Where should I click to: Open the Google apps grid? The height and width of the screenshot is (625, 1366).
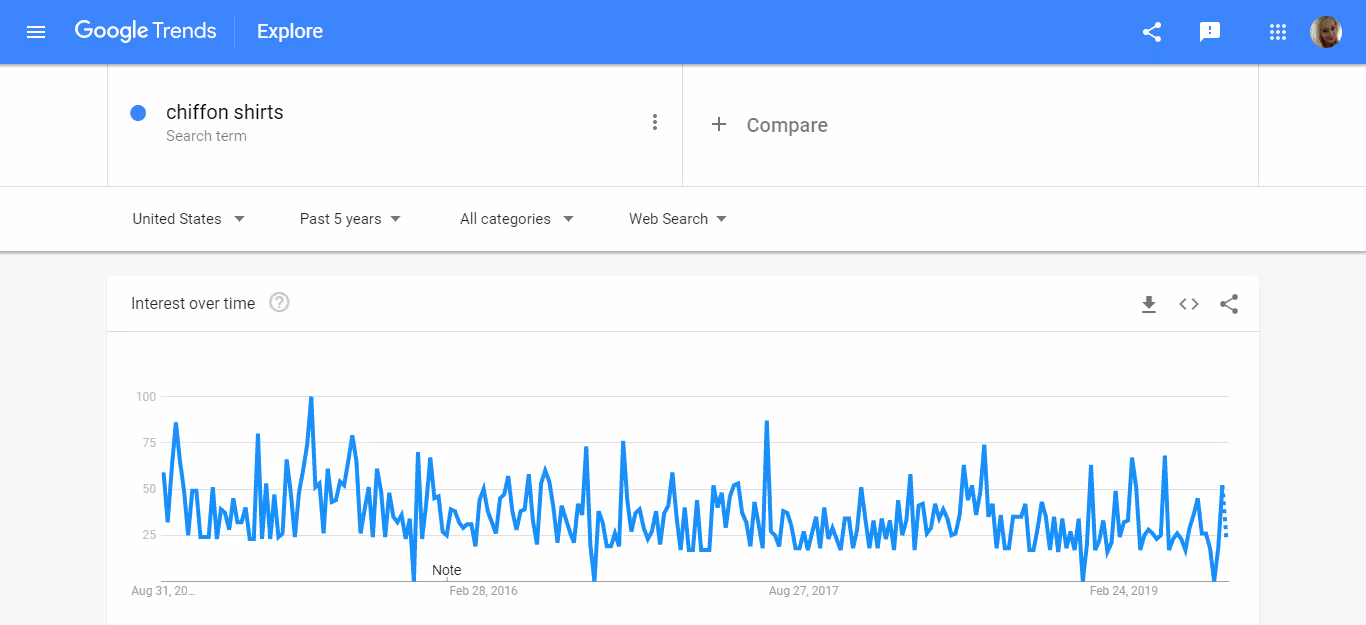coord(1277,31)
